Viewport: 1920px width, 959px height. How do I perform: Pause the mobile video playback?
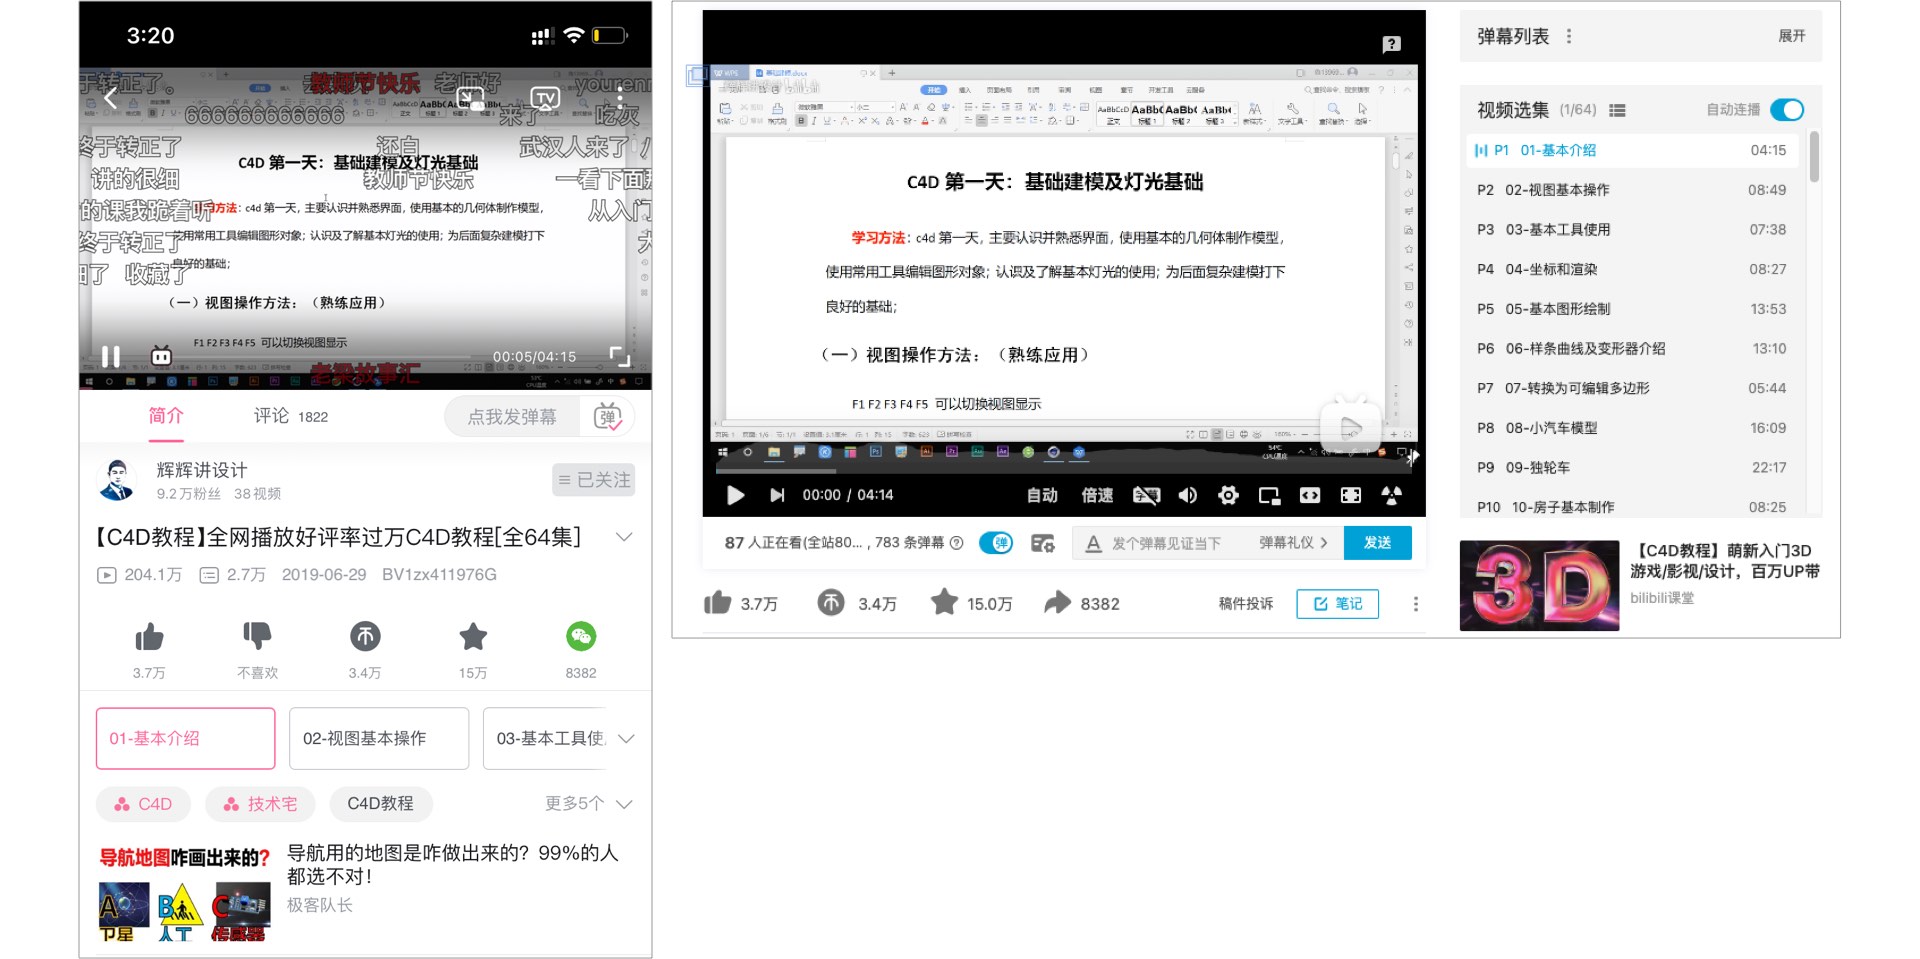[x=111, y=356]
